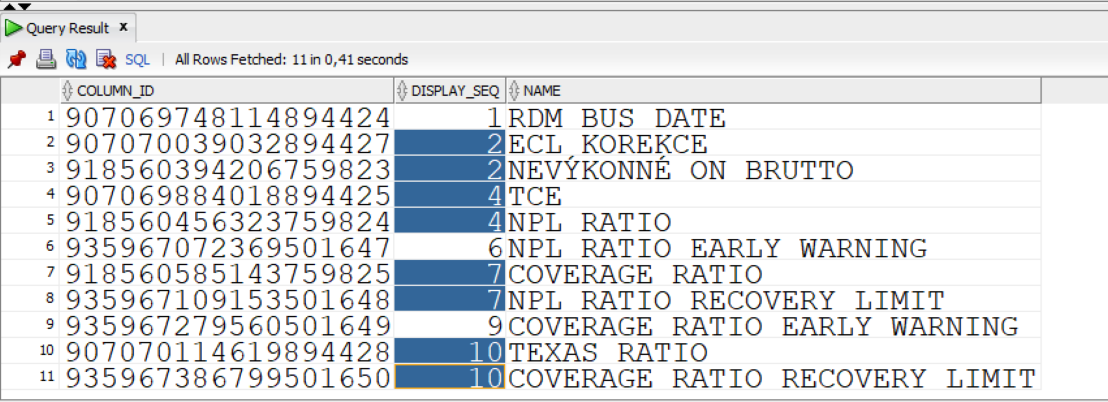
Task: Click the TCE name cell
Action: [773, 196]
